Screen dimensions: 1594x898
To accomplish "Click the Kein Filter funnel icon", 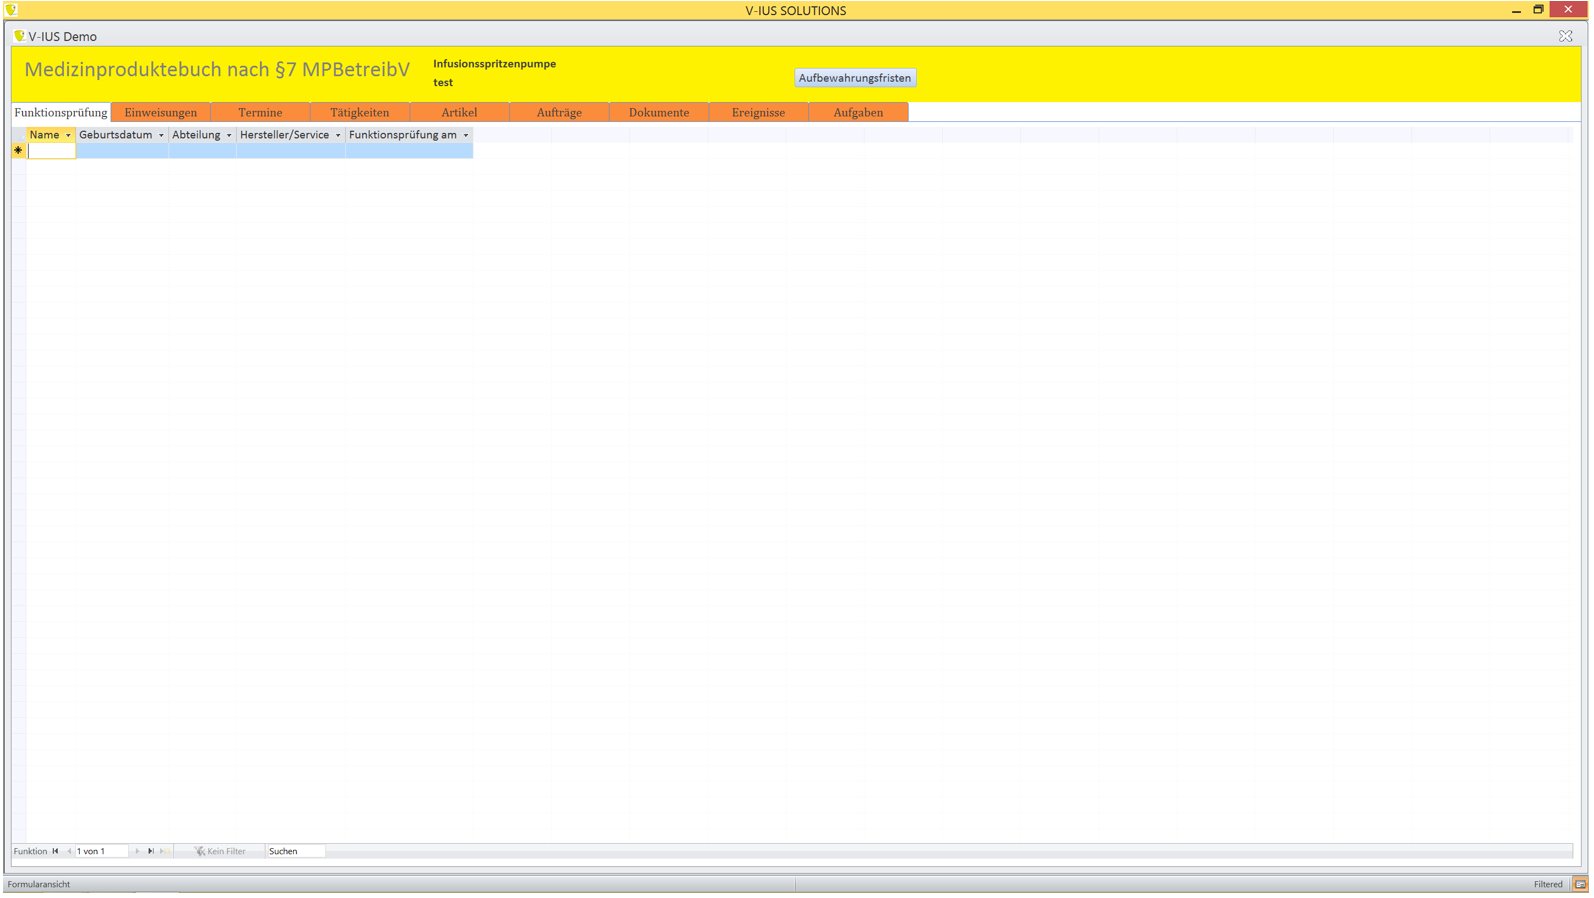I will [199, 852].
